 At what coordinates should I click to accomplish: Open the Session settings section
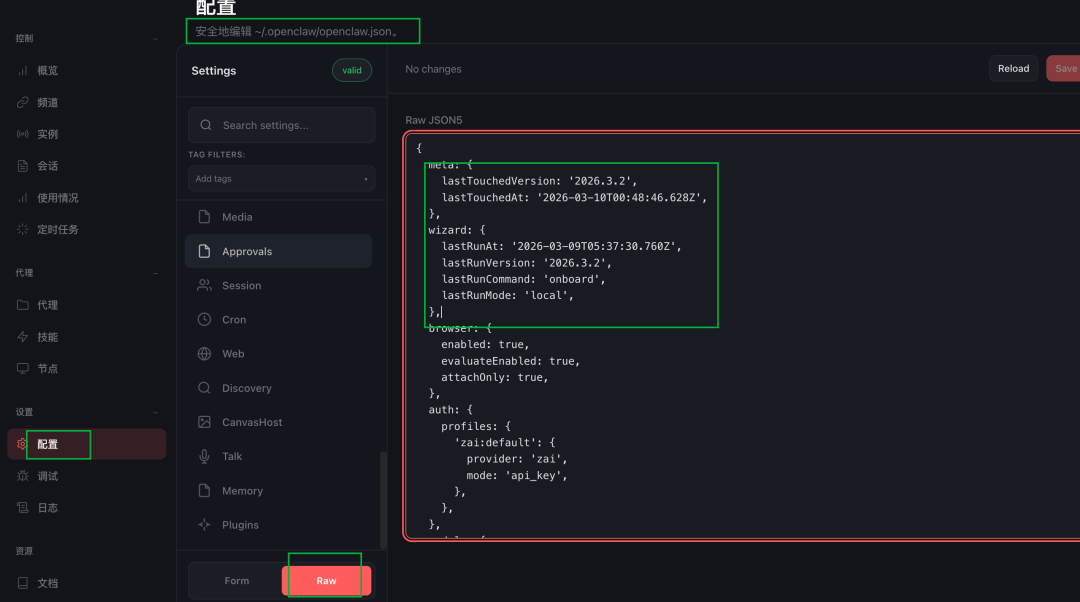click(278, 285)
